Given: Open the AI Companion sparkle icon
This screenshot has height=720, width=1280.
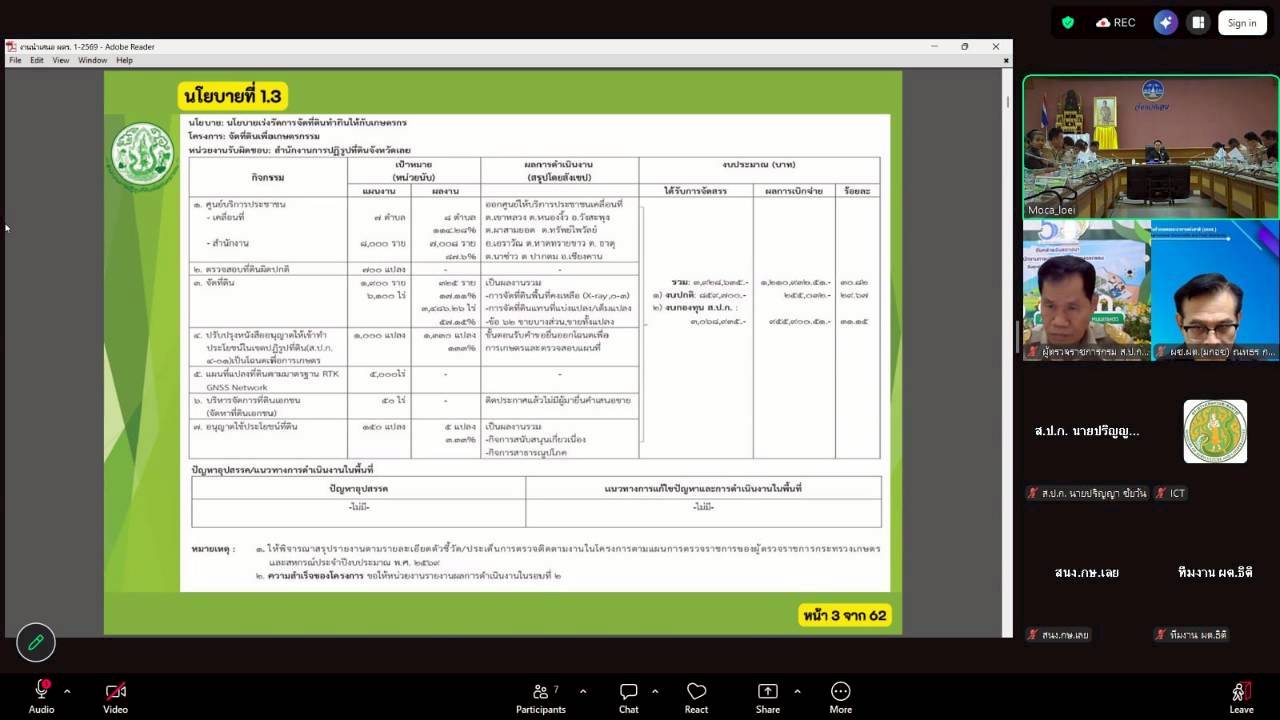Looking at the screenshot, I should click(1165, 23).
